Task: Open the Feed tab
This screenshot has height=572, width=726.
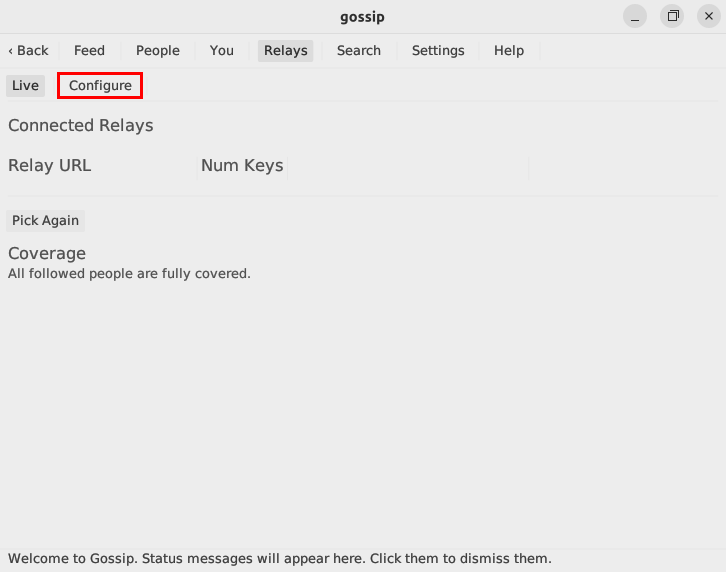Action: (89, 50)
